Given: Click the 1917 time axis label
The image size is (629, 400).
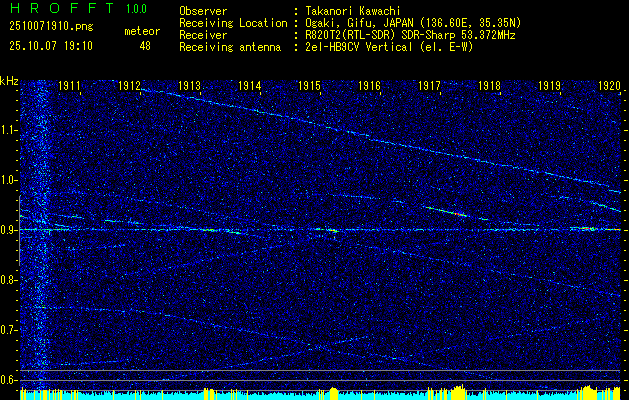Looking at the screenshot, I should [x=429, y=85].
